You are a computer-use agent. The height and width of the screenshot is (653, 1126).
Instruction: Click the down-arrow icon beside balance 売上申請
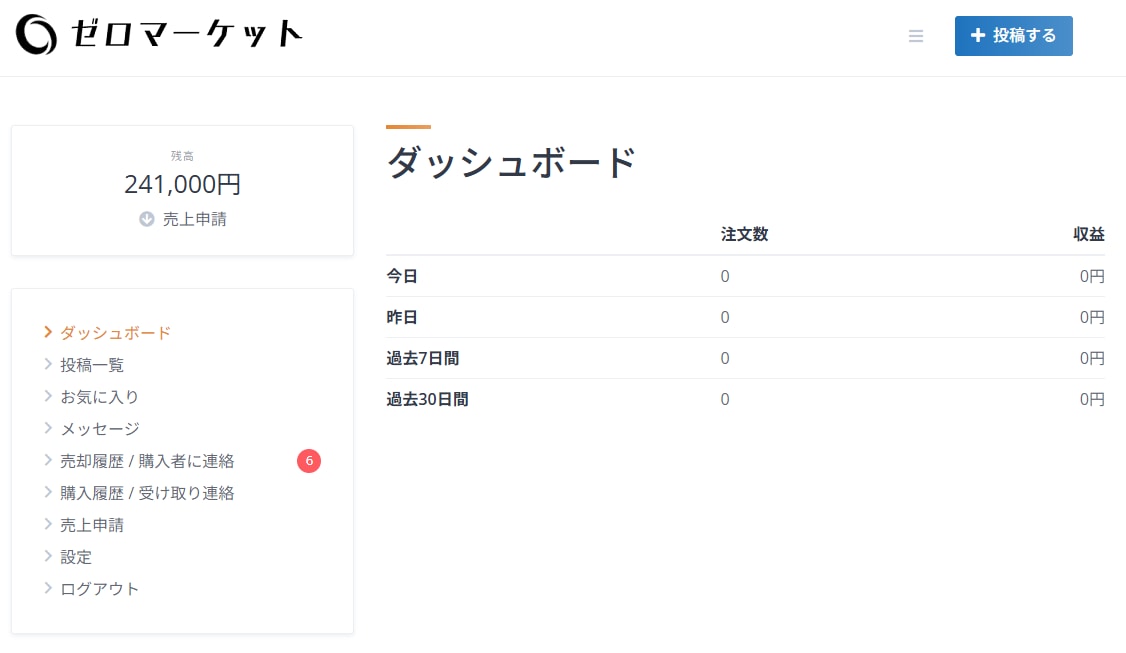coord(146,219)
